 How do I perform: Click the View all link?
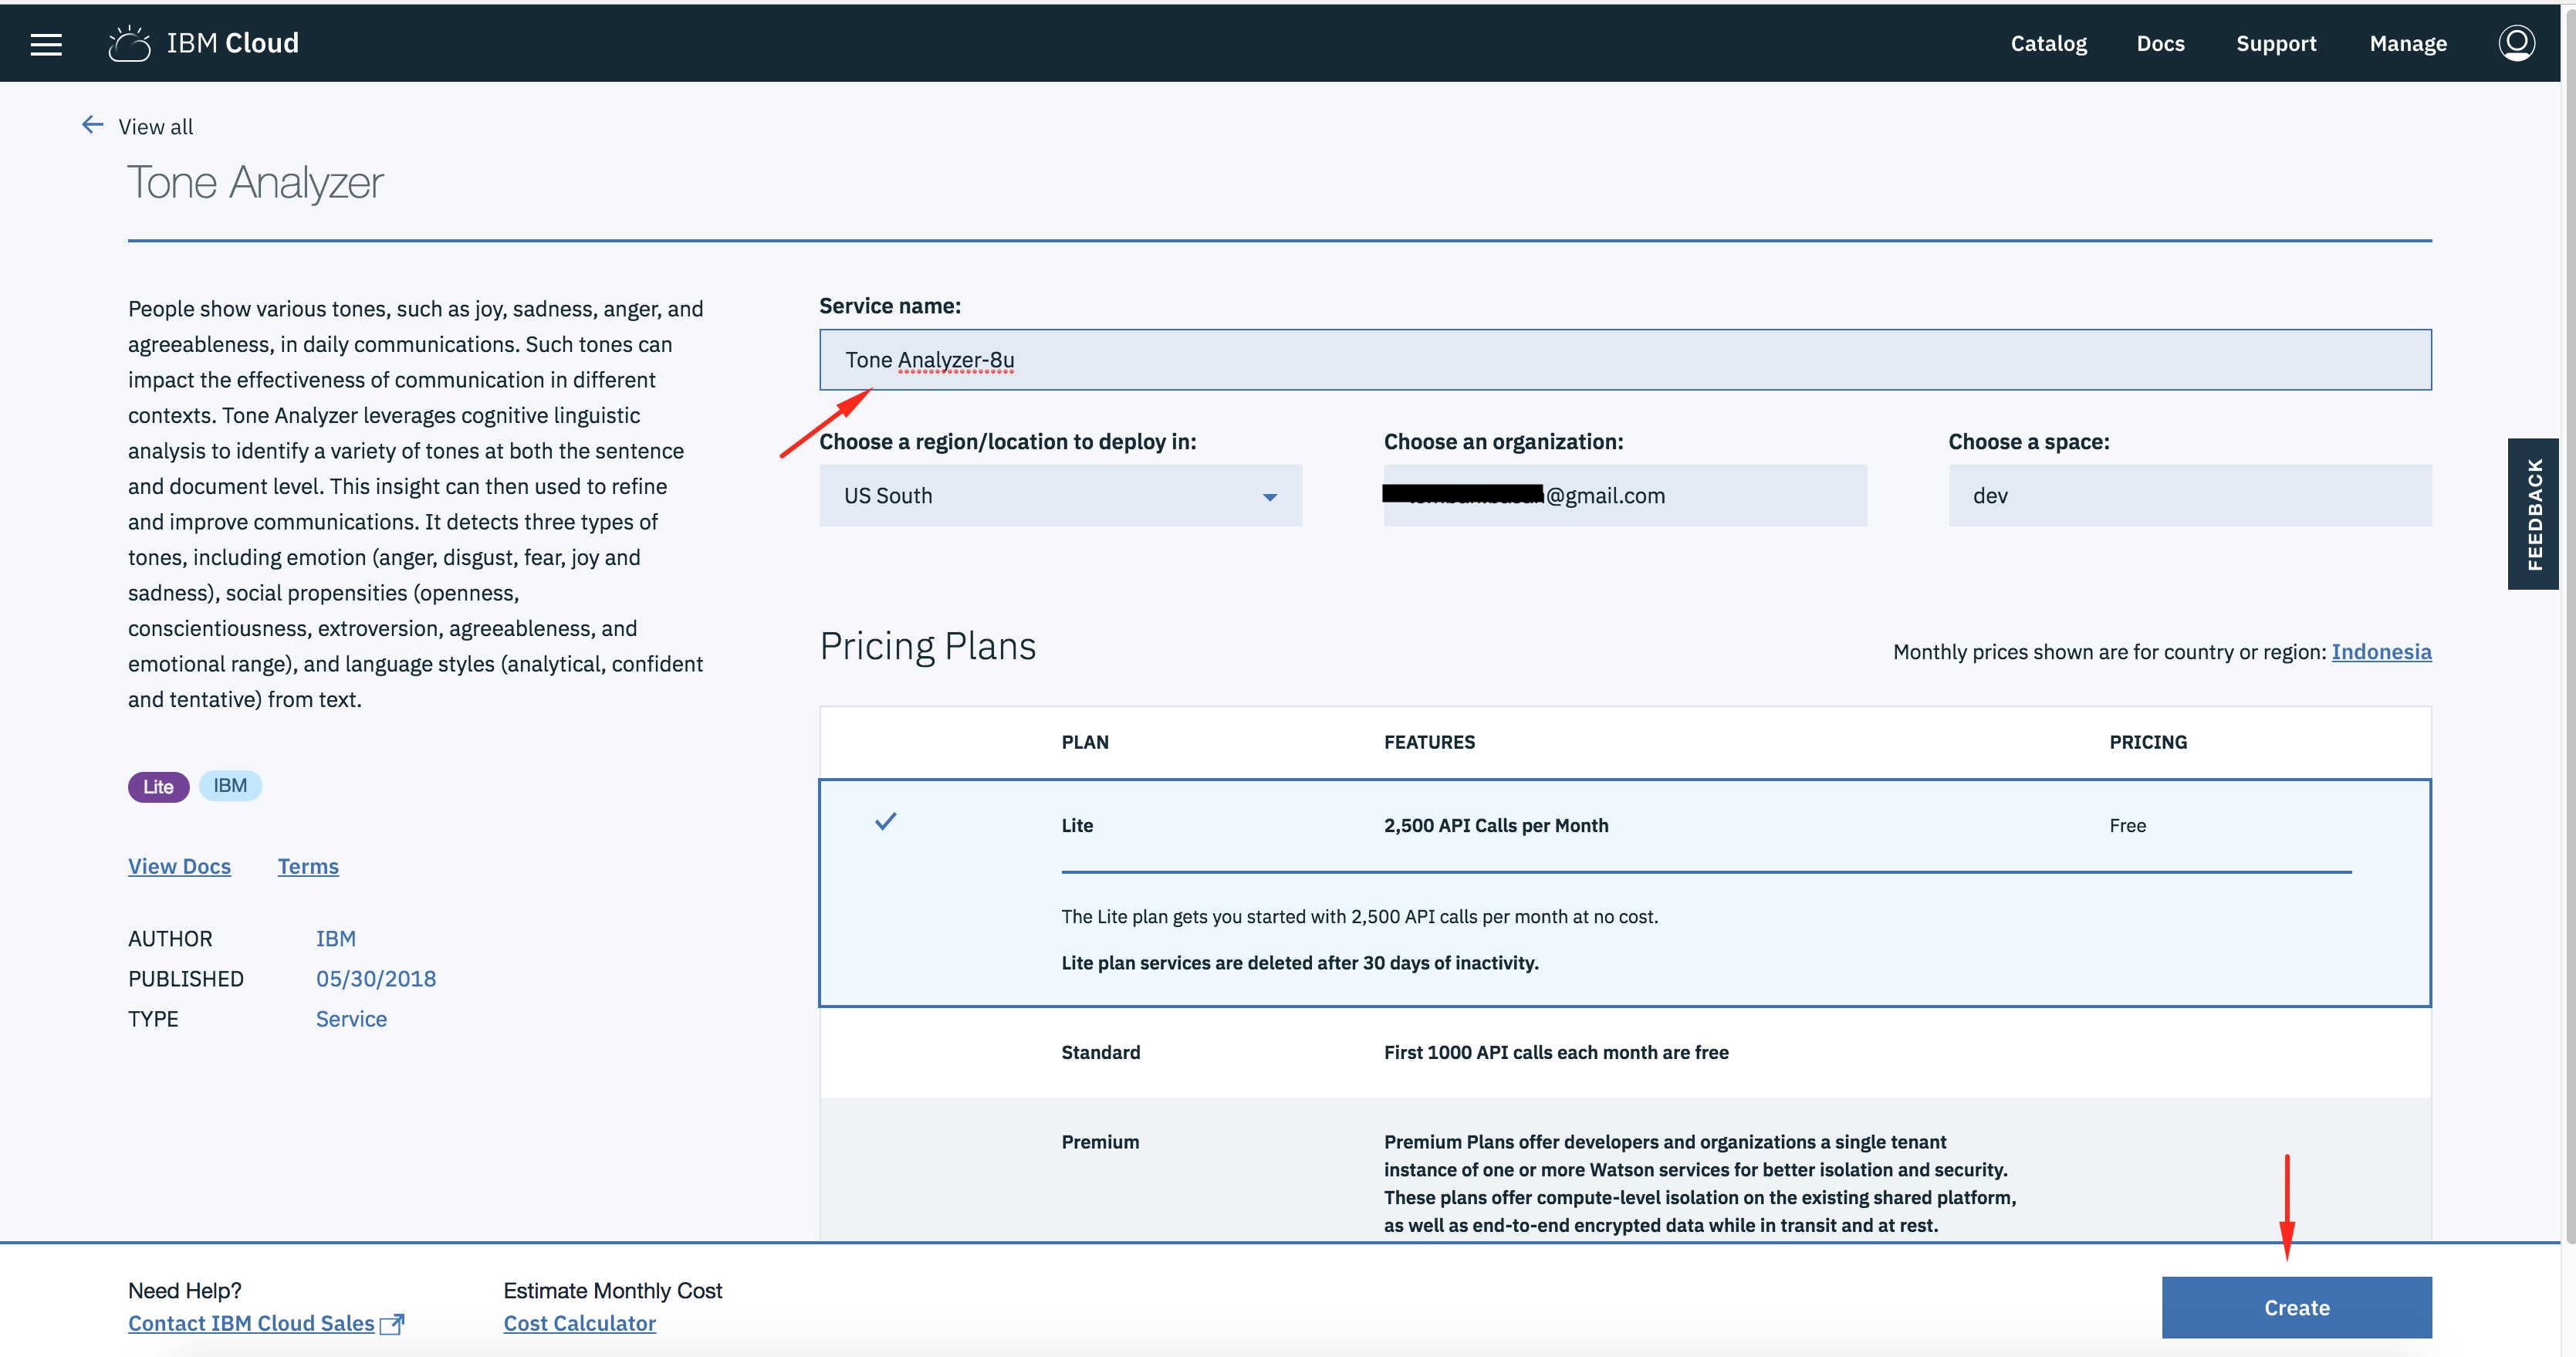click(156, 127)
